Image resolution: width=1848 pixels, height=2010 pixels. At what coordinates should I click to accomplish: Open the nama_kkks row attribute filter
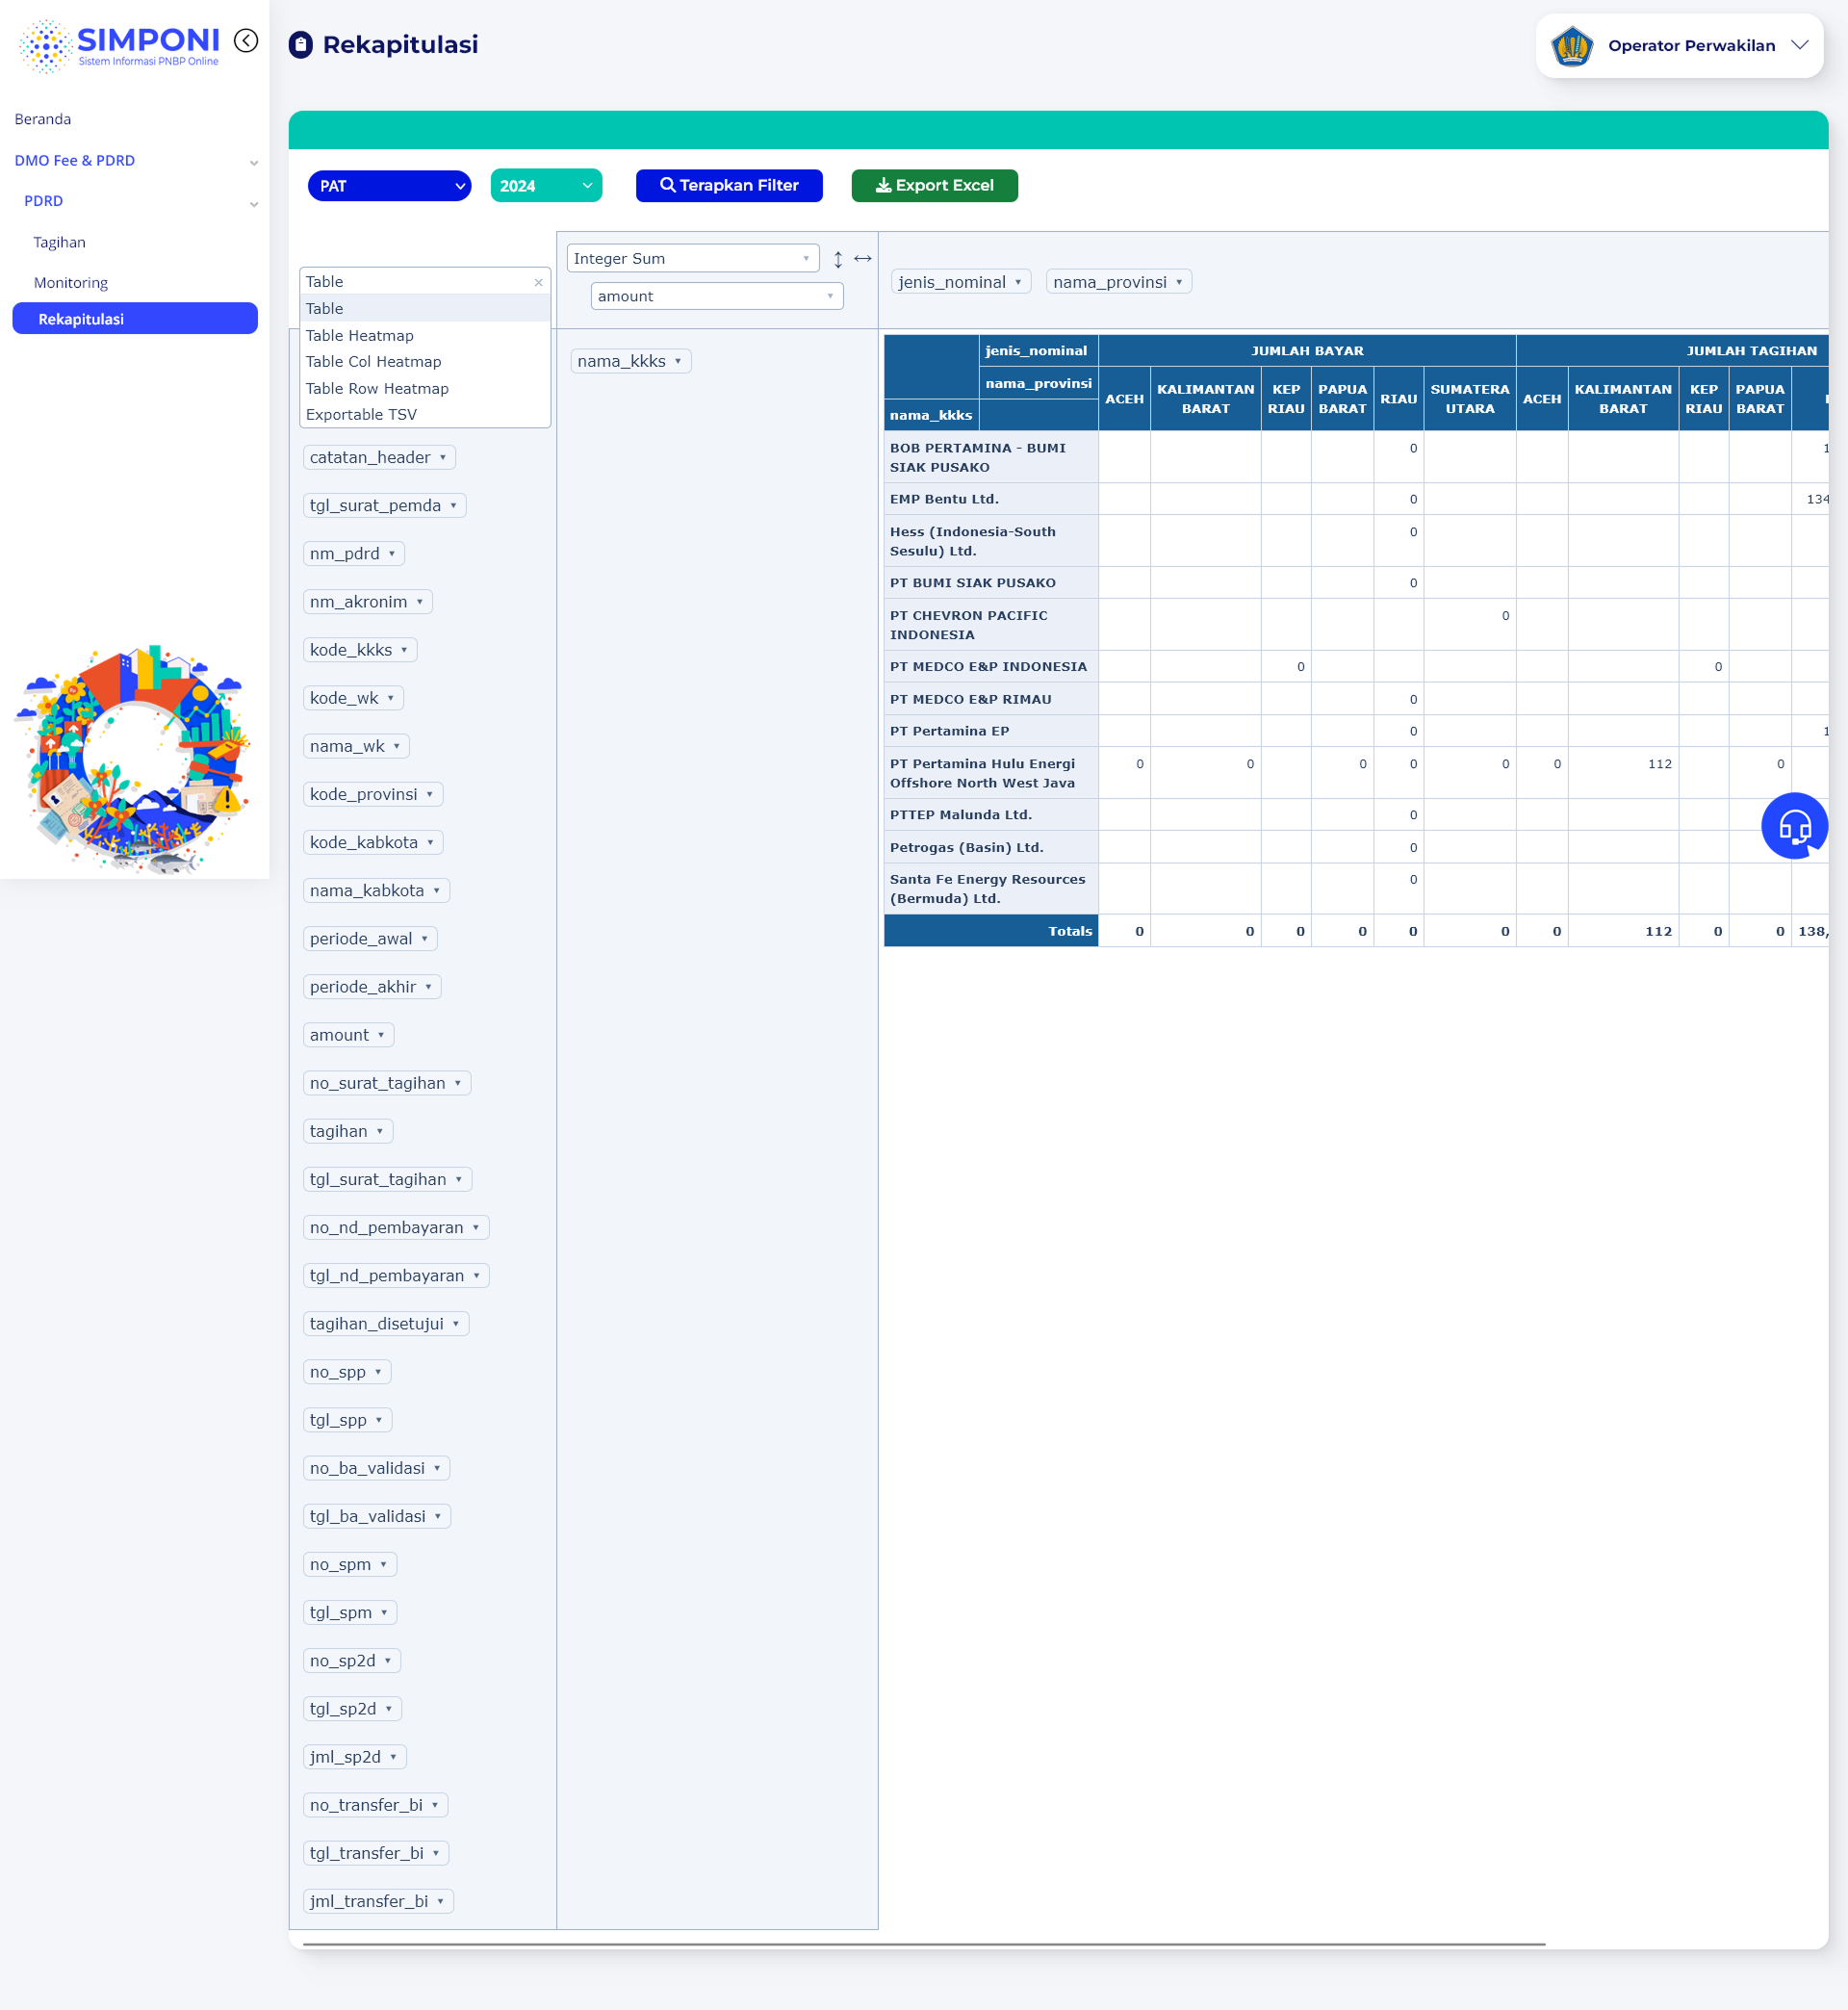[x=678, y=362]
